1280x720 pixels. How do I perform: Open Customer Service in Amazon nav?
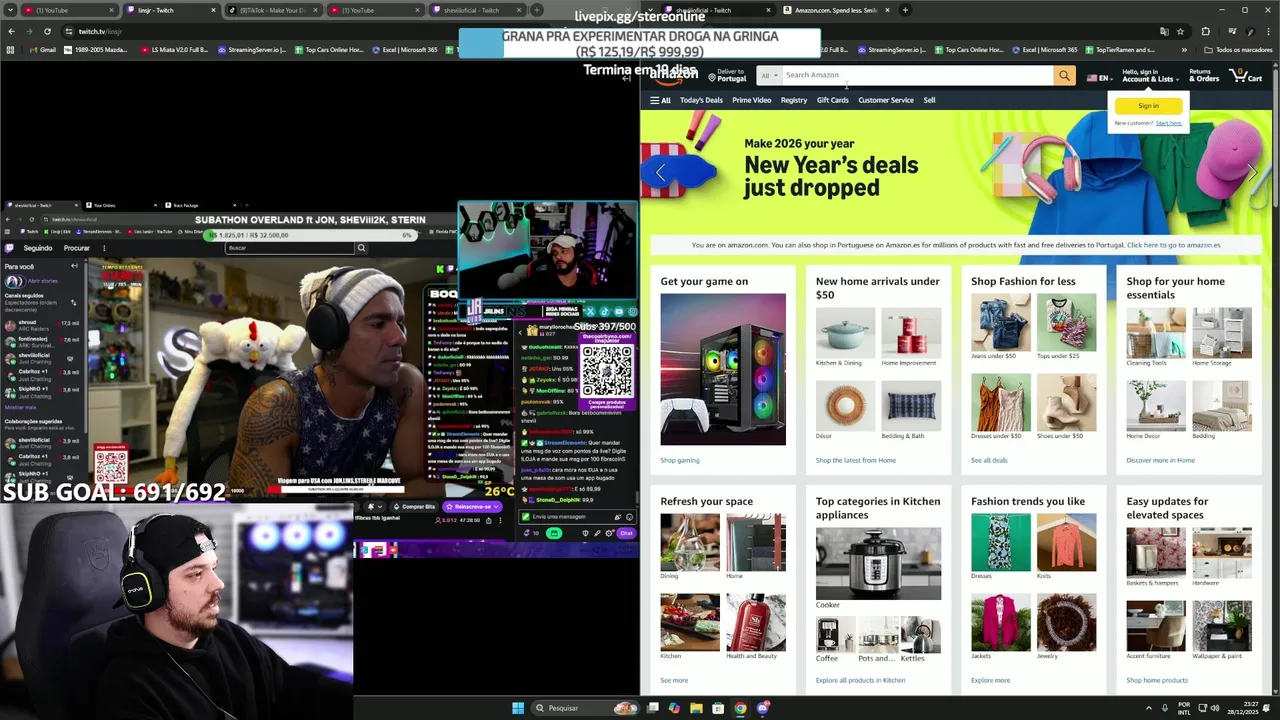click(886, 100)
